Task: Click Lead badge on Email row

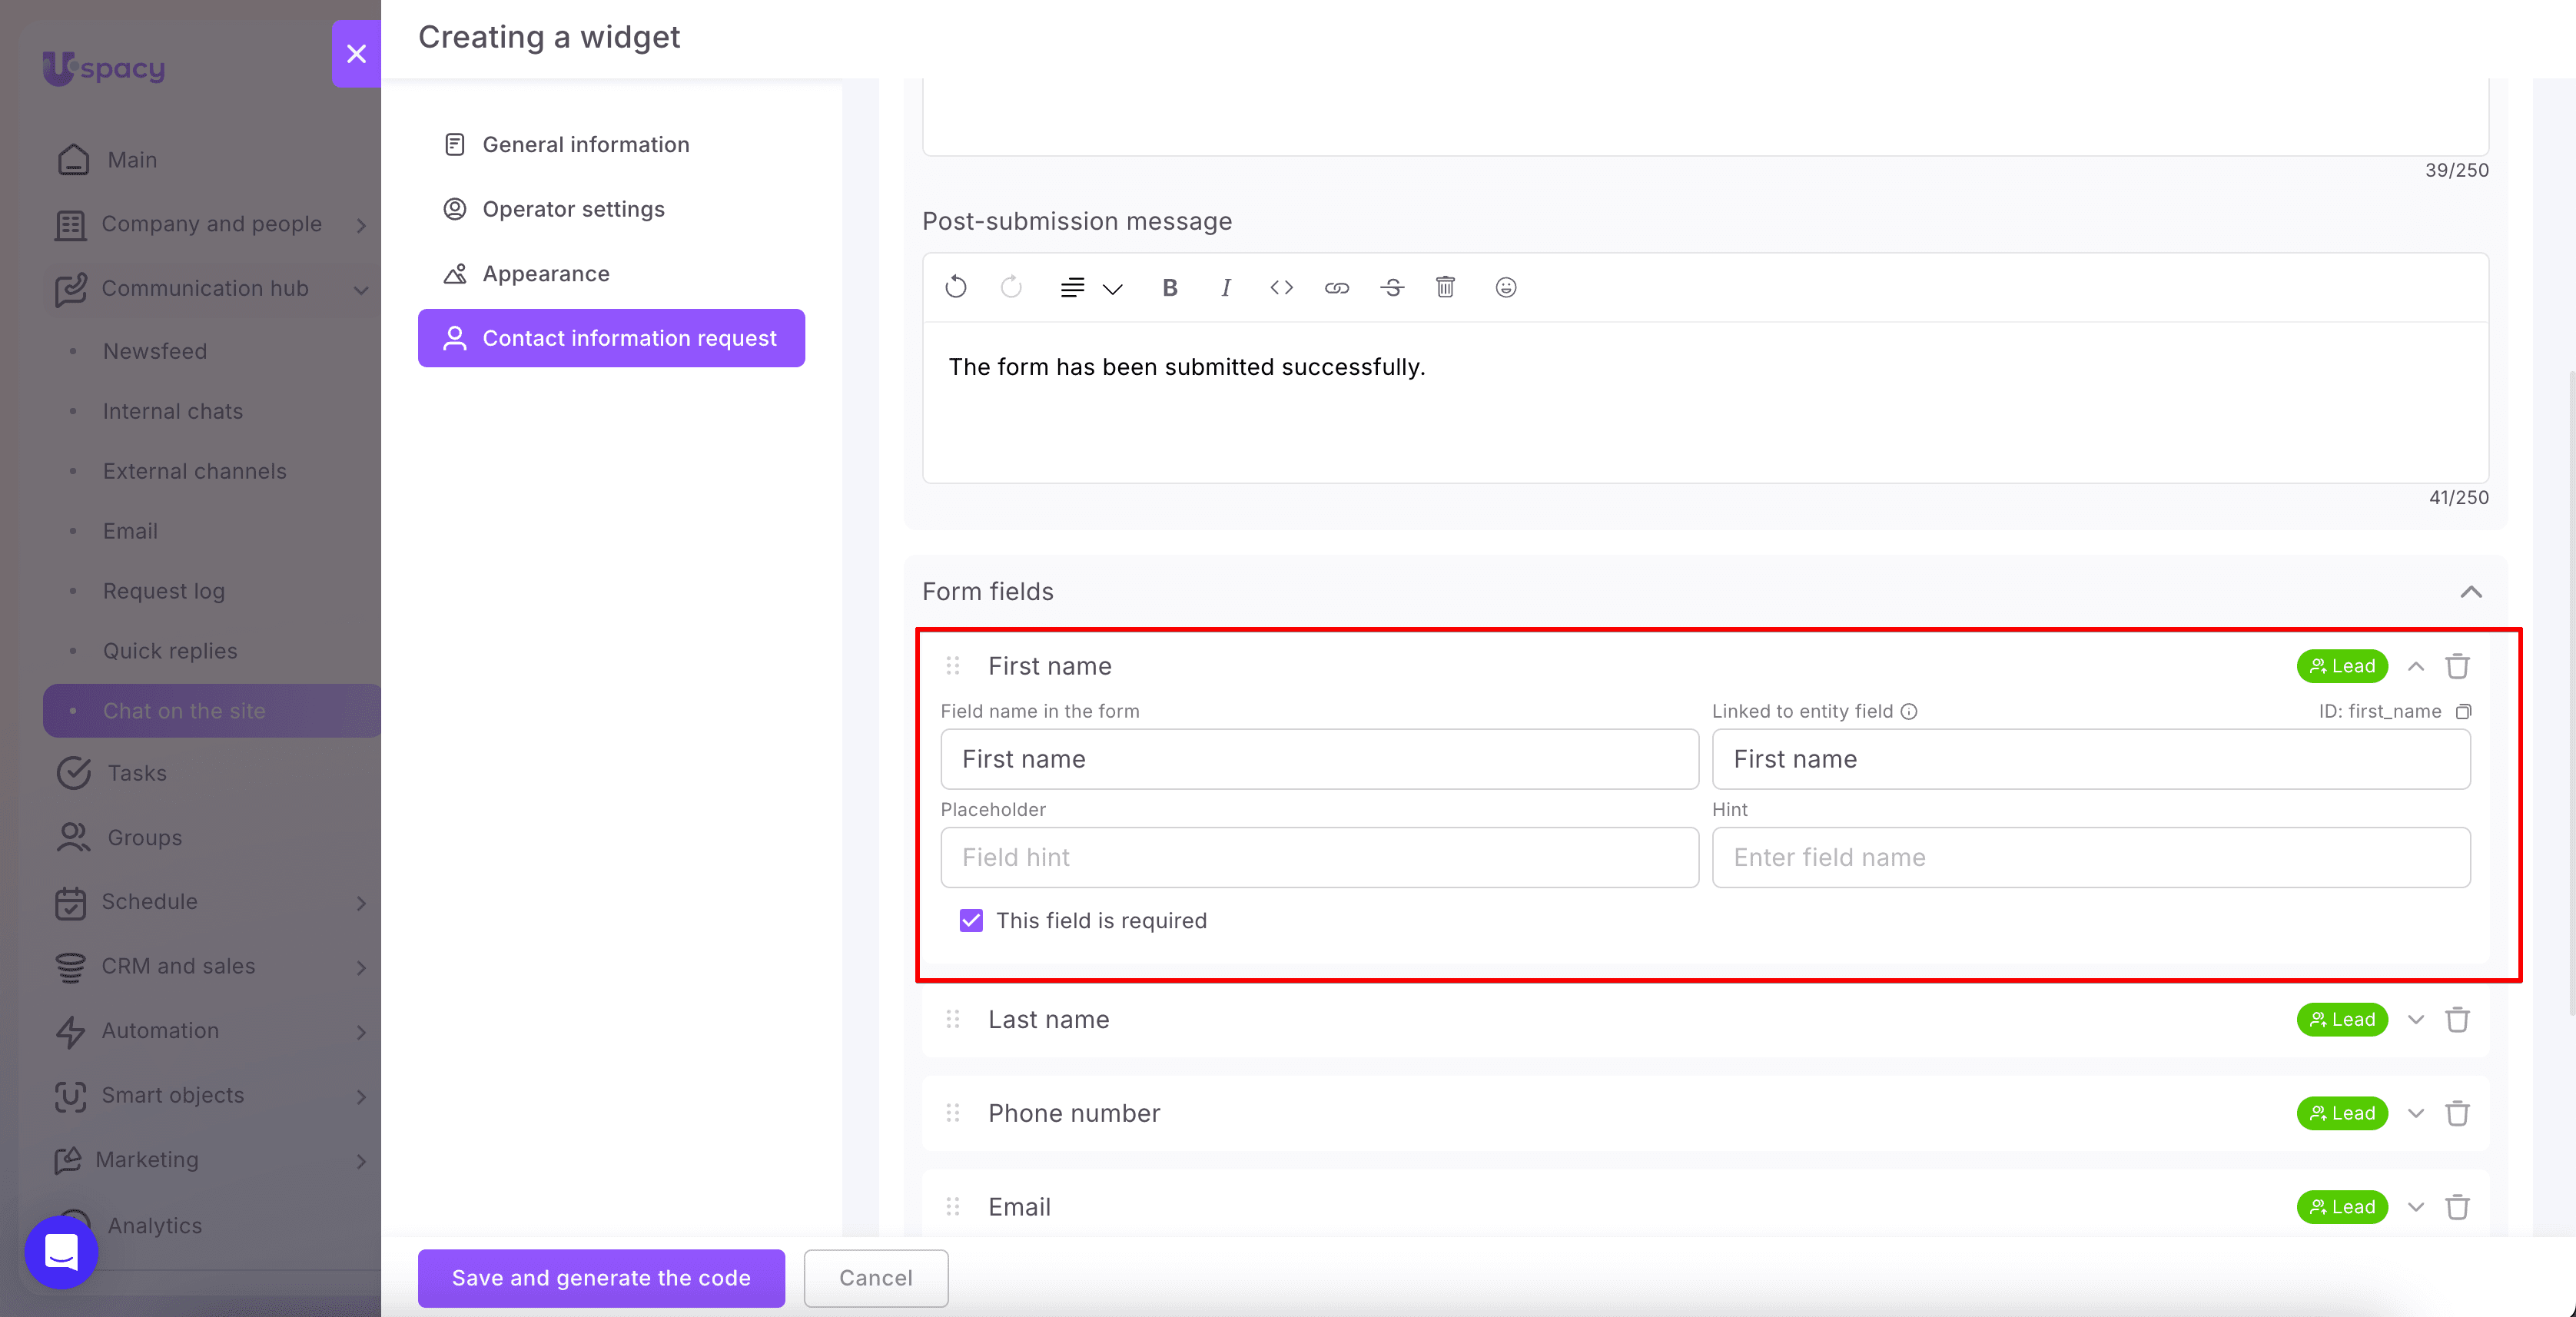Action: (2342, 1207)
